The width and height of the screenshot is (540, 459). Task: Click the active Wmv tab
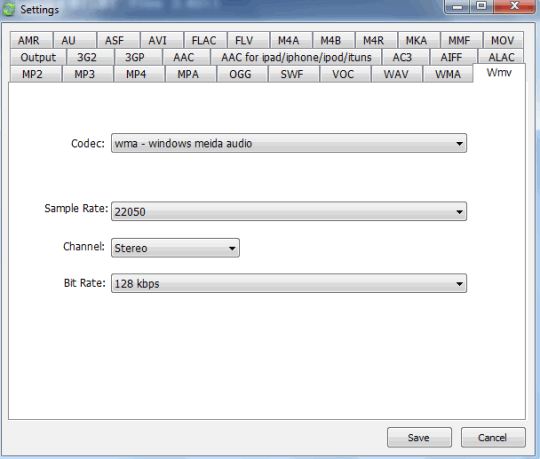pos(499,73)
